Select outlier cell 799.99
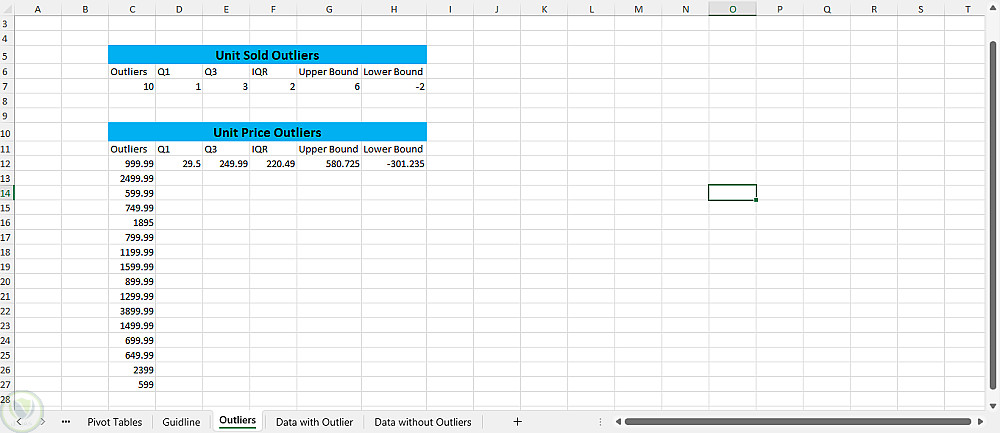Viewport: 1000px width, 433px height. pyautogui.click(x=132, y=237)
